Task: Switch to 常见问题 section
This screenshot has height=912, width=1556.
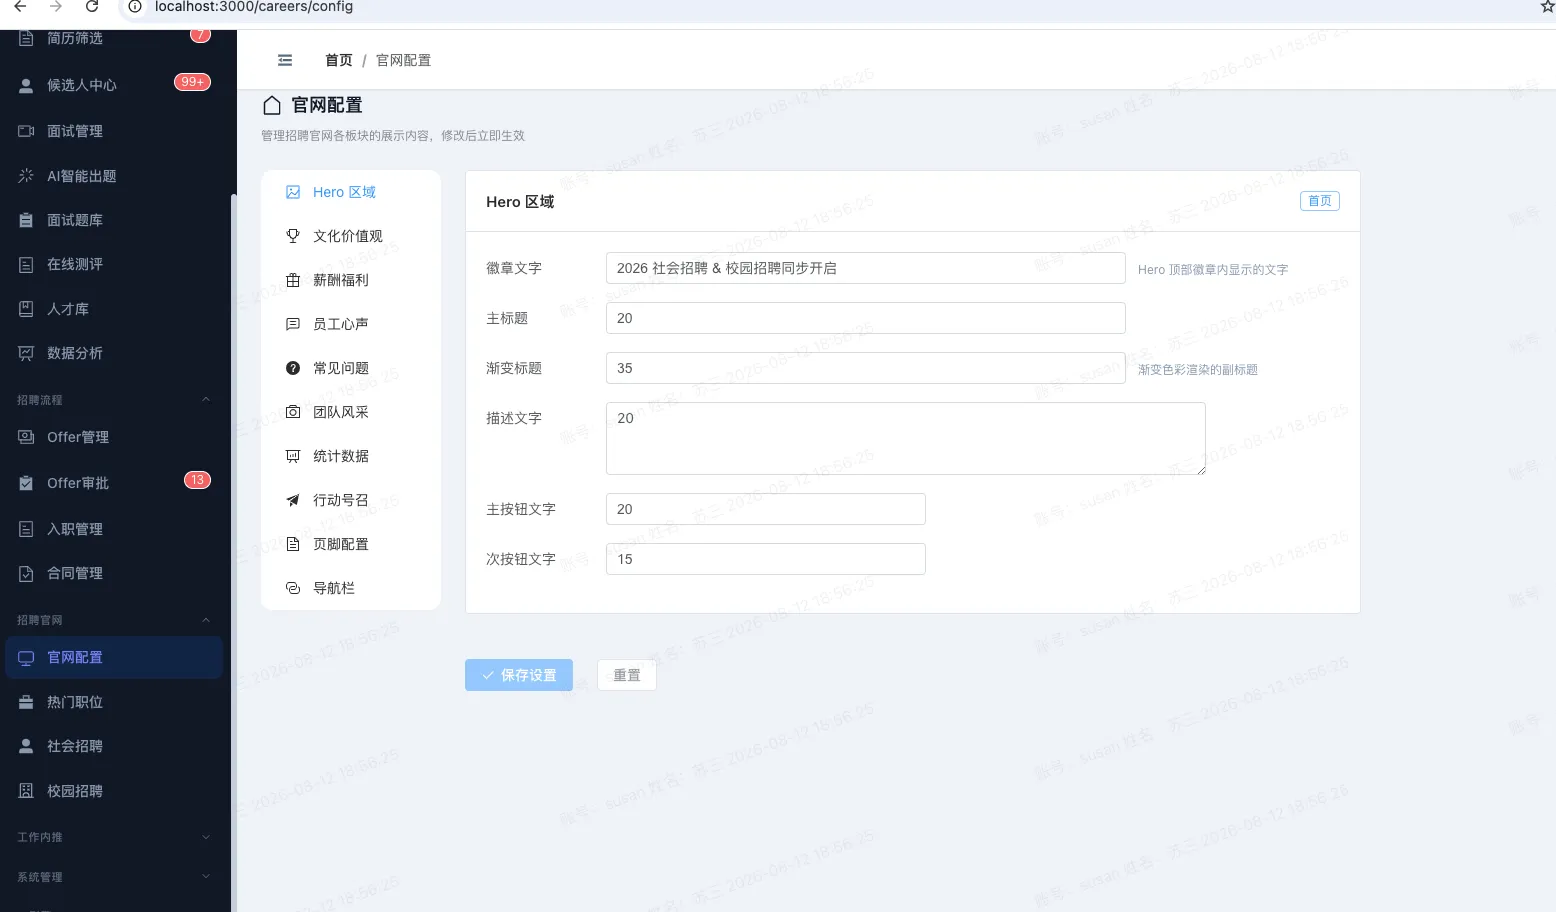Action: point(351,368)
